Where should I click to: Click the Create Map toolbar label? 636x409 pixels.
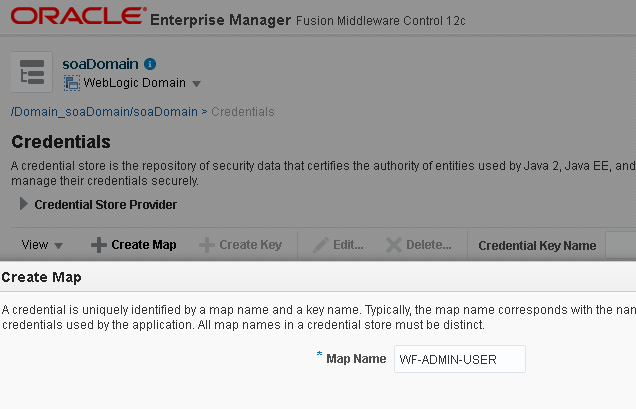(144, 245)
